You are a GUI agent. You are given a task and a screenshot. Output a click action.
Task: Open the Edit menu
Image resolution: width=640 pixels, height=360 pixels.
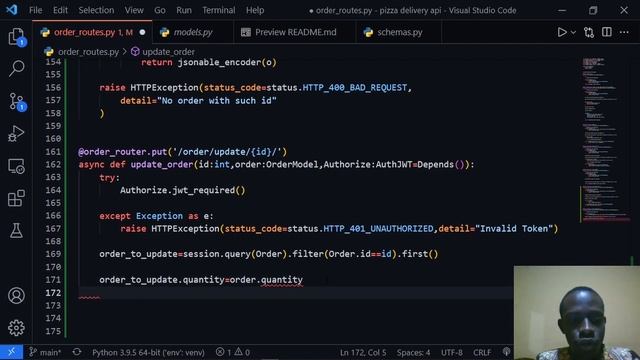(x=60, y=10)
